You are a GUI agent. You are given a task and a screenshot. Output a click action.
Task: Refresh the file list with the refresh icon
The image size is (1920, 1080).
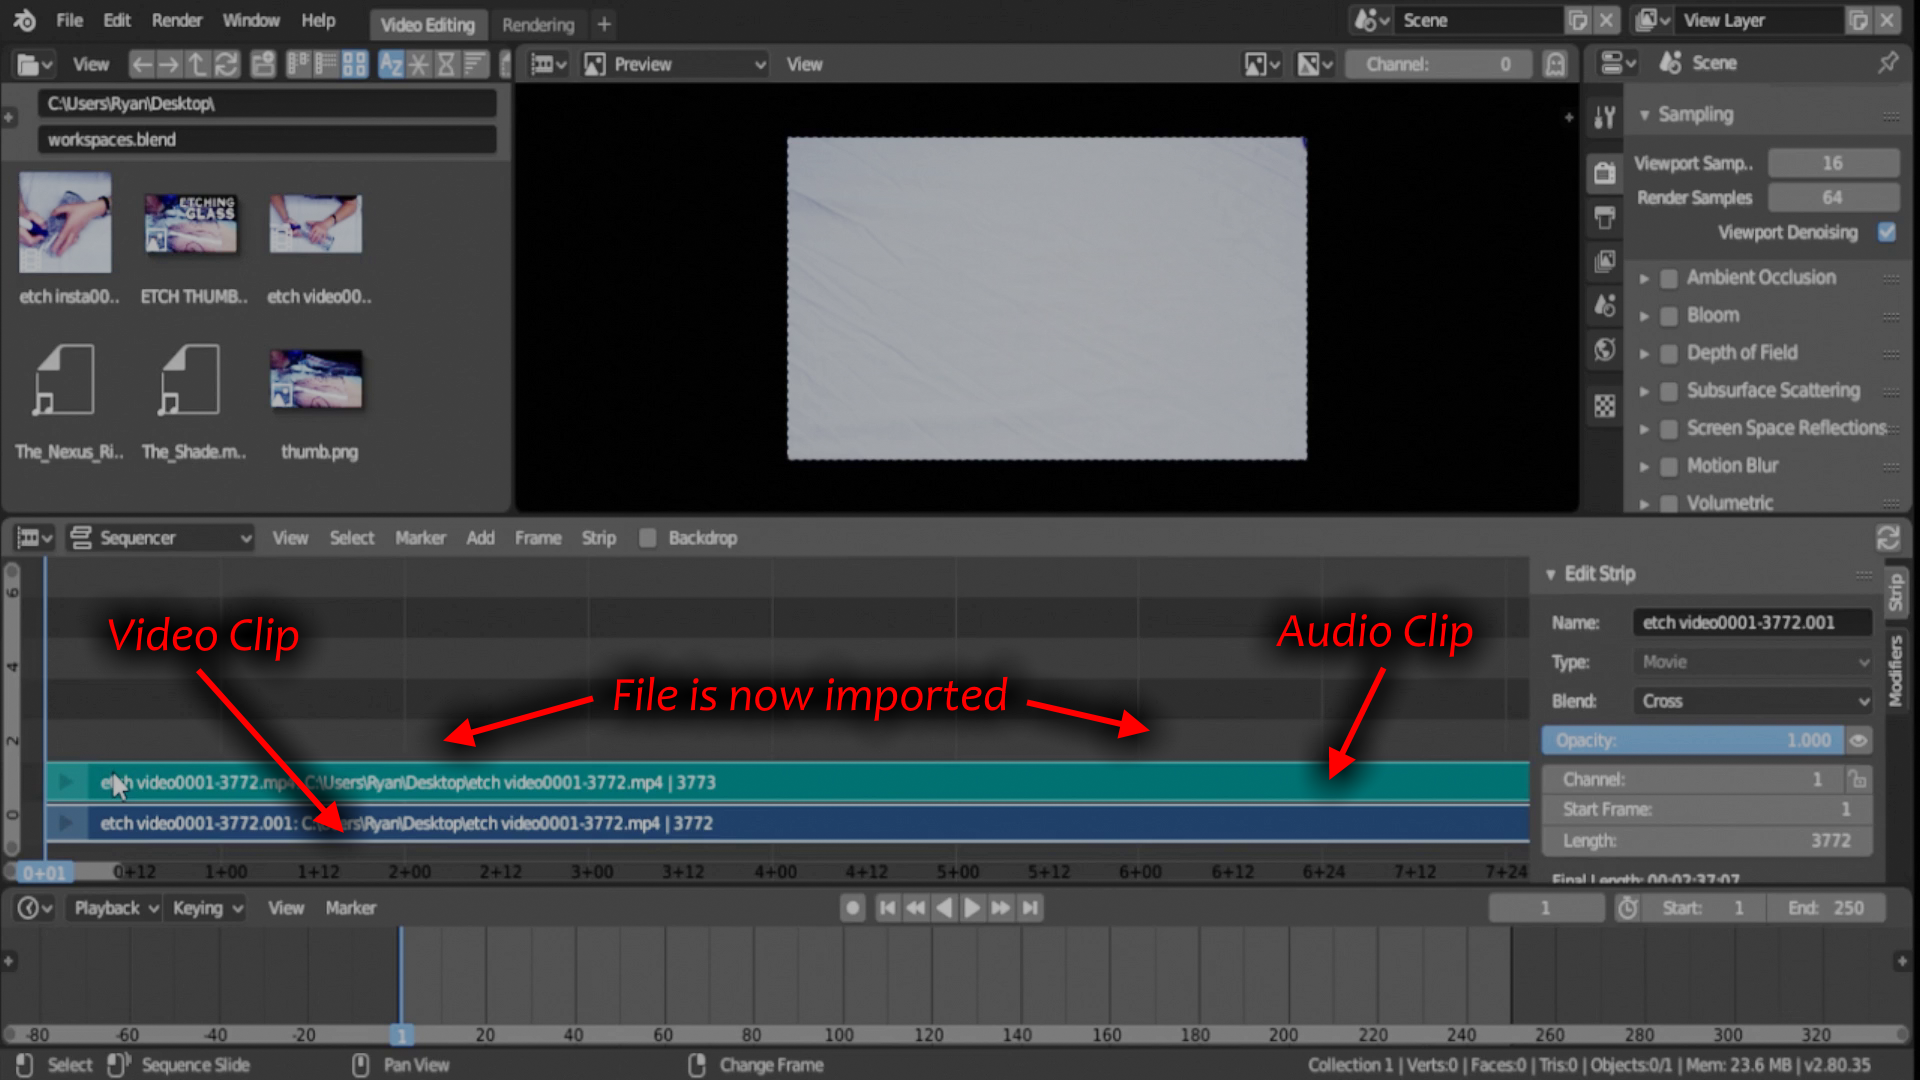click(228, 63)
